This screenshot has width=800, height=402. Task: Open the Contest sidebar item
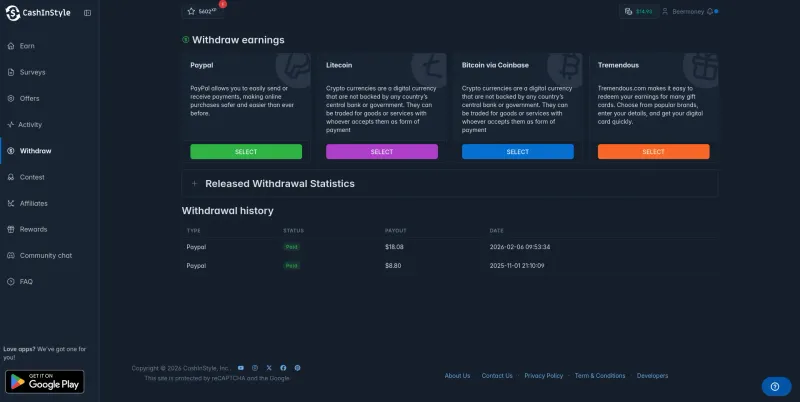[x=32, y=177]
